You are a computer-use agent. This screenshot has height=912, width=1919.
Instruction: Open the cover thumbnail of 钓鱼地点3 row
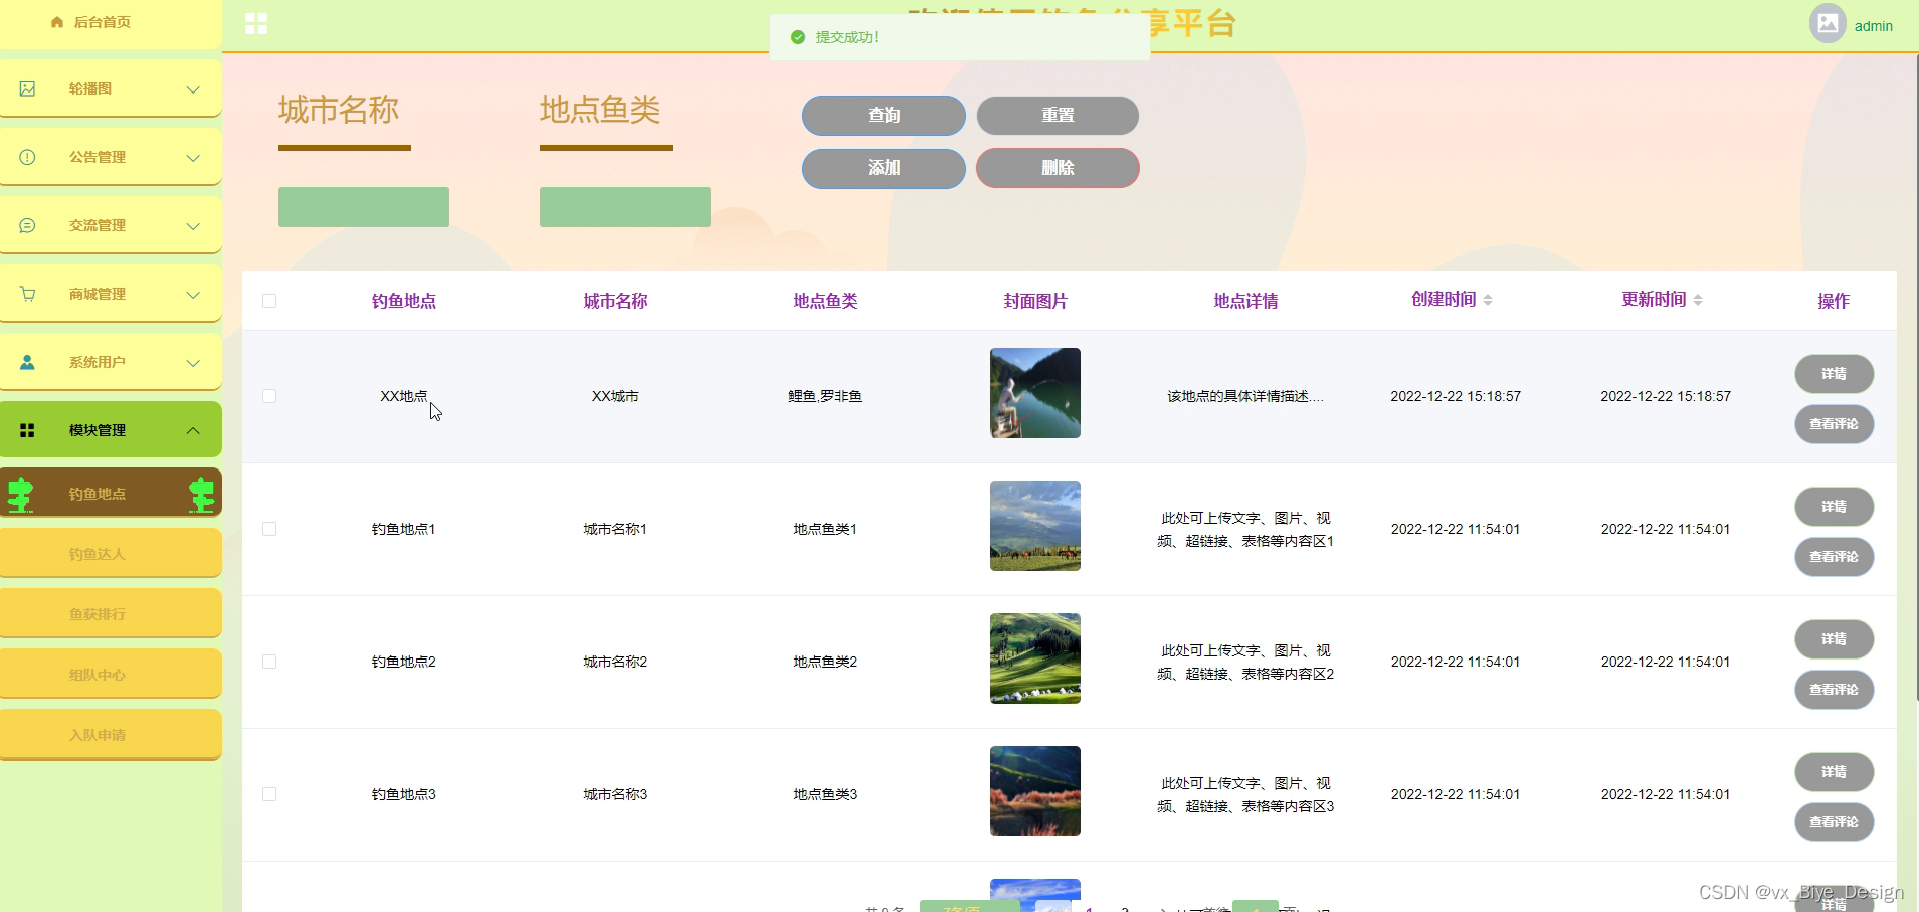click(x=1035, y=791)
